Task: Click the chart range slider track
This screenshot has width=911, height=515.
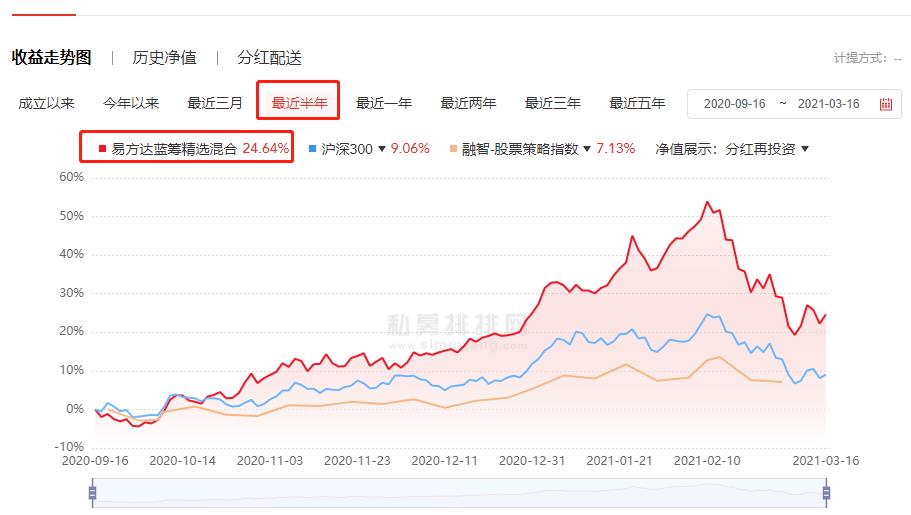Action: (x=459, y=493)
